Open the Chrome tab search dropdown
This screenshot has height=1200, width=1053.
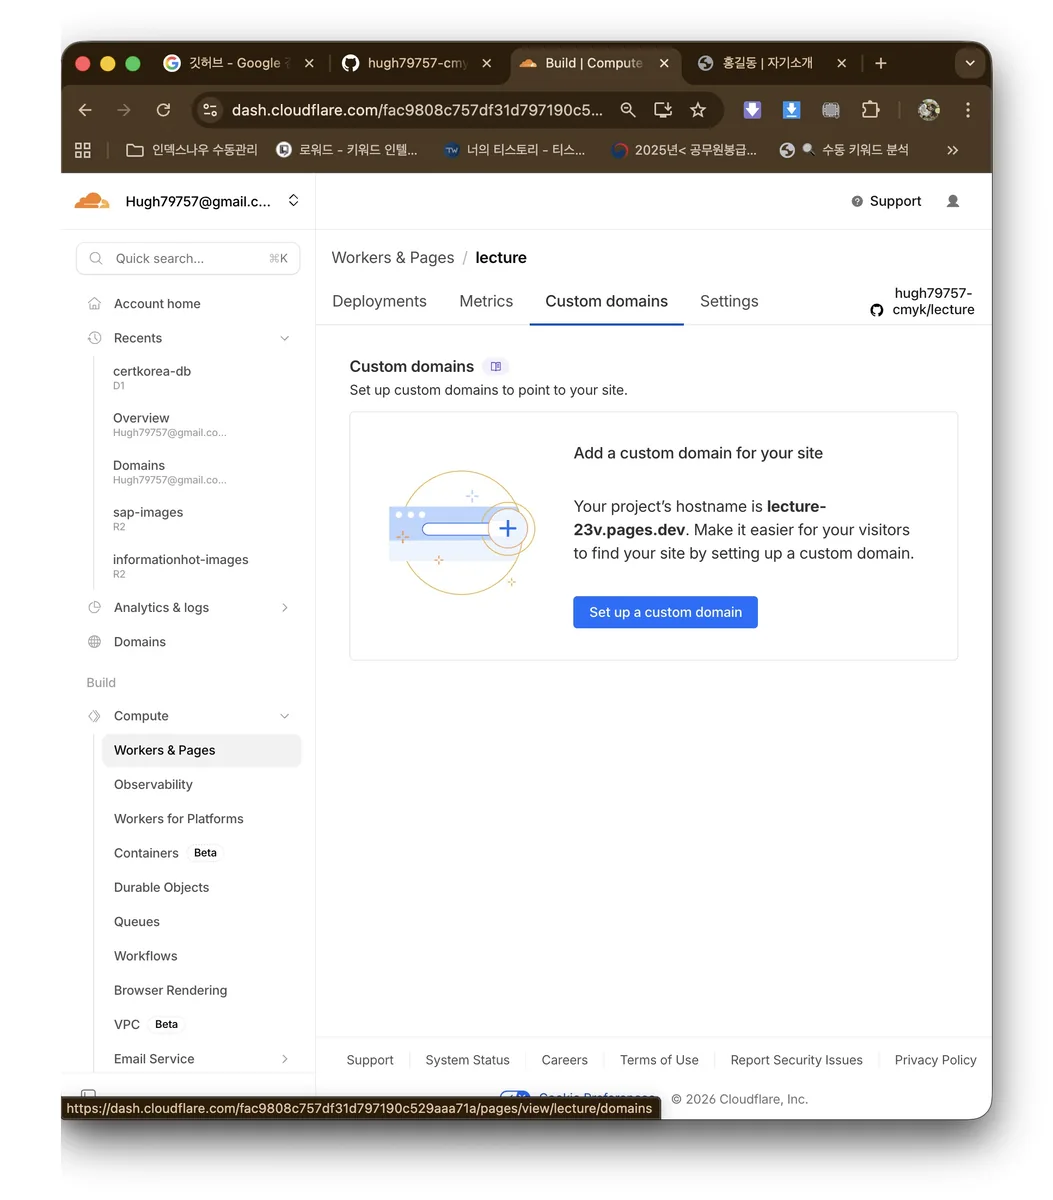tap(969, 63)
